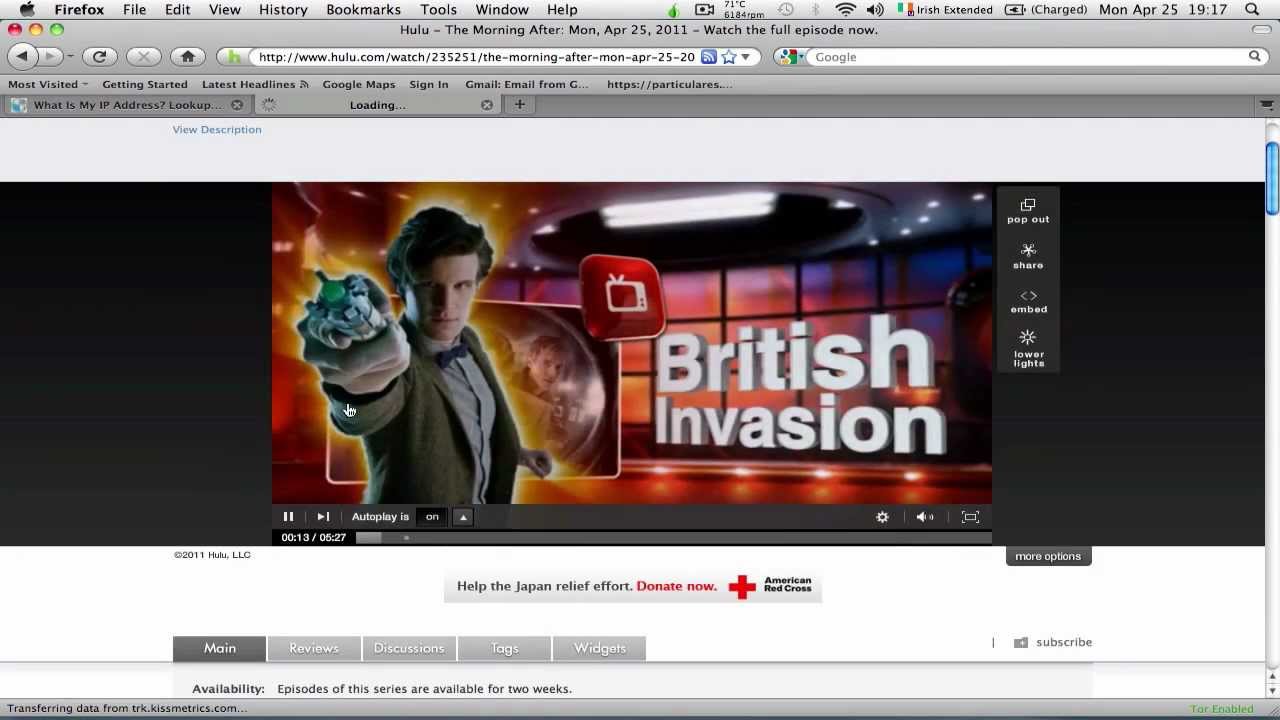Donate now to Red Cross
This screenshot has width=1280, height=720.
[x=676, y=586]
